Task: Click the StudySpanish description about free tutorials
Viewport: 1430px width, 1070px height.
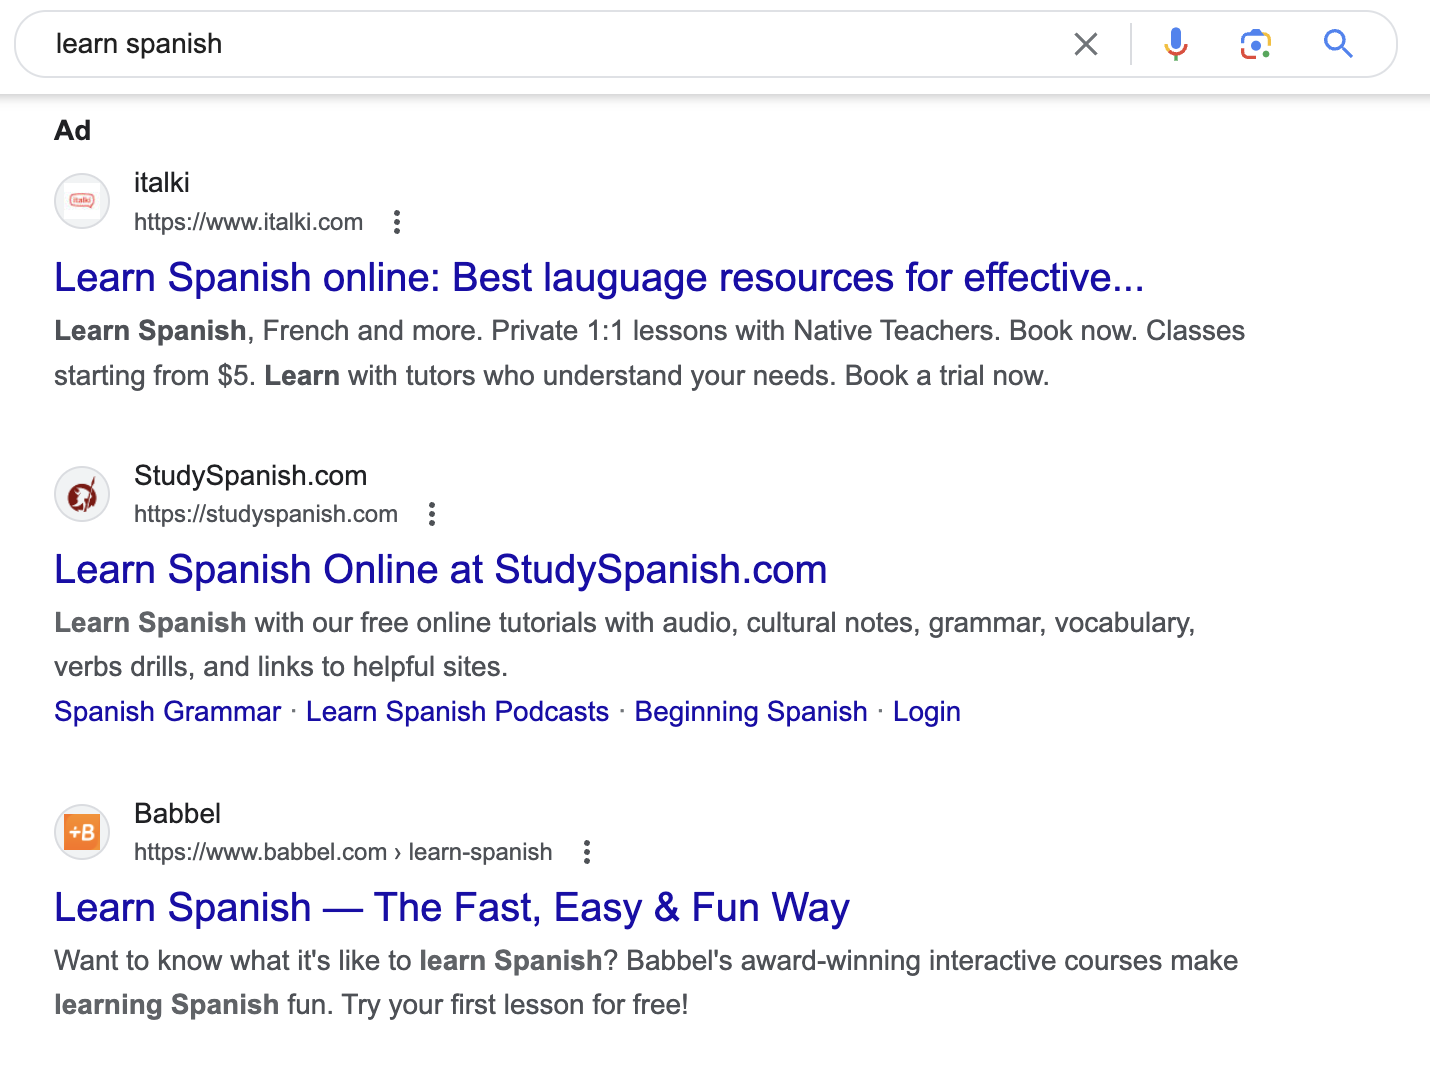Action: coord(625,644)
